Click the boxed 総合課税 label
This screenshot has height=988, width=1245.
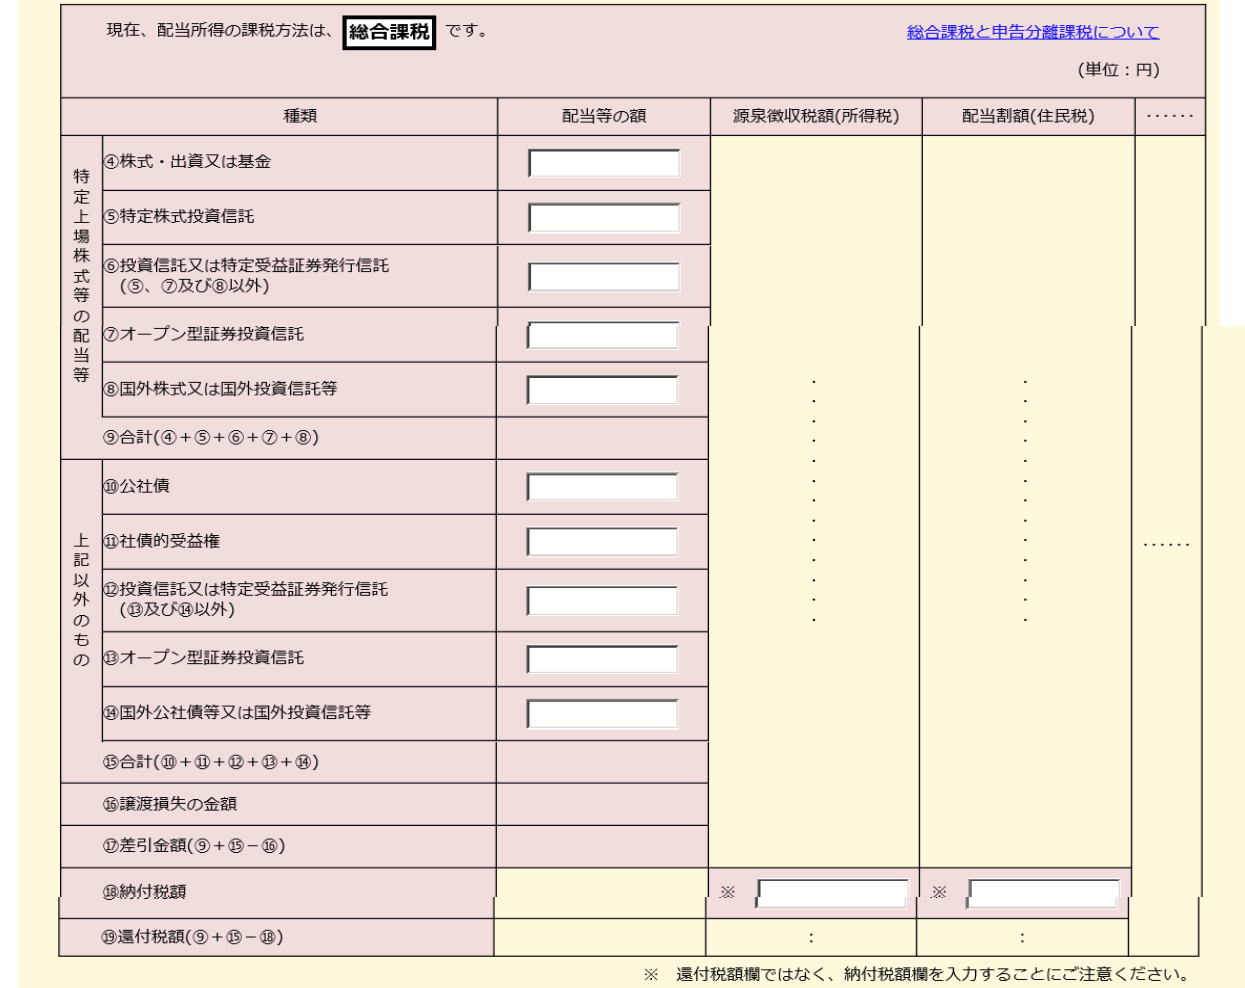point(389,32)
